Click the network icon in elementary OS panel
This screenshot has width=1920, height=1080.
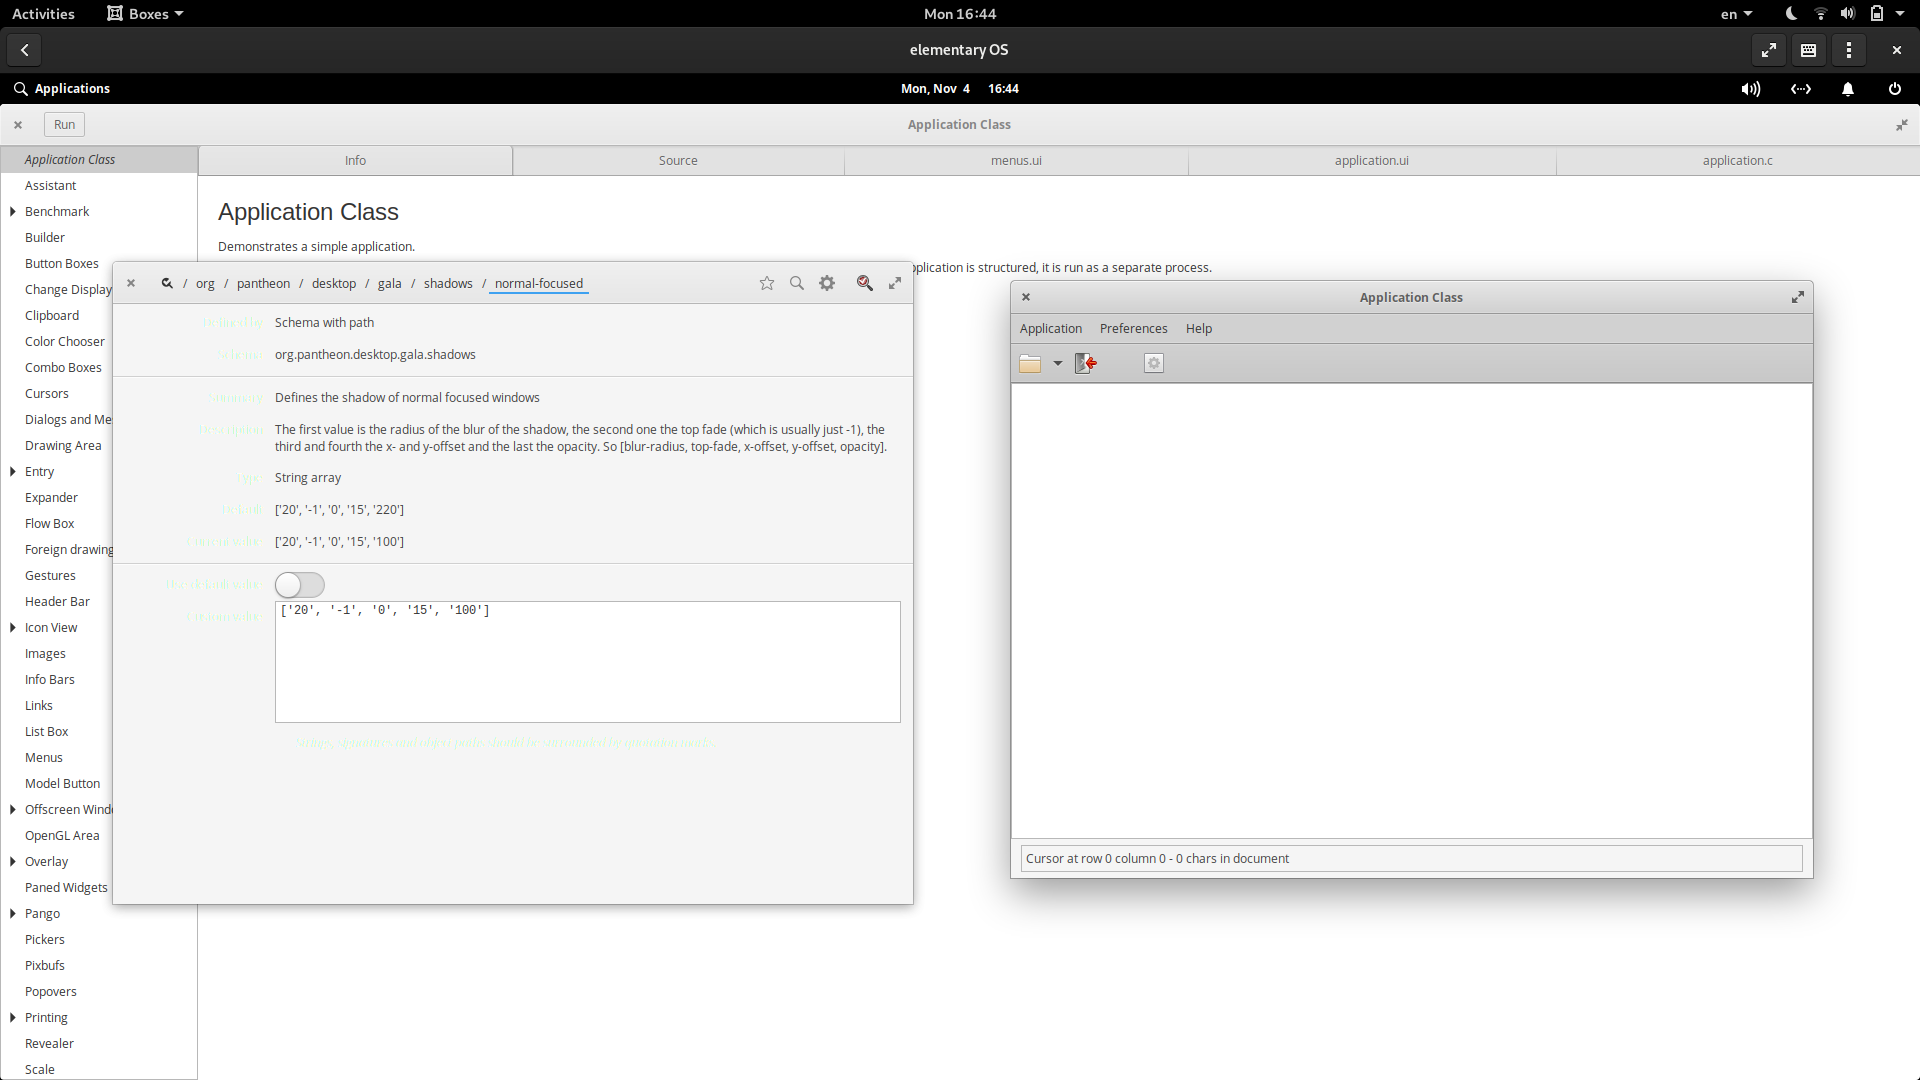click(x=1801, y=89)
